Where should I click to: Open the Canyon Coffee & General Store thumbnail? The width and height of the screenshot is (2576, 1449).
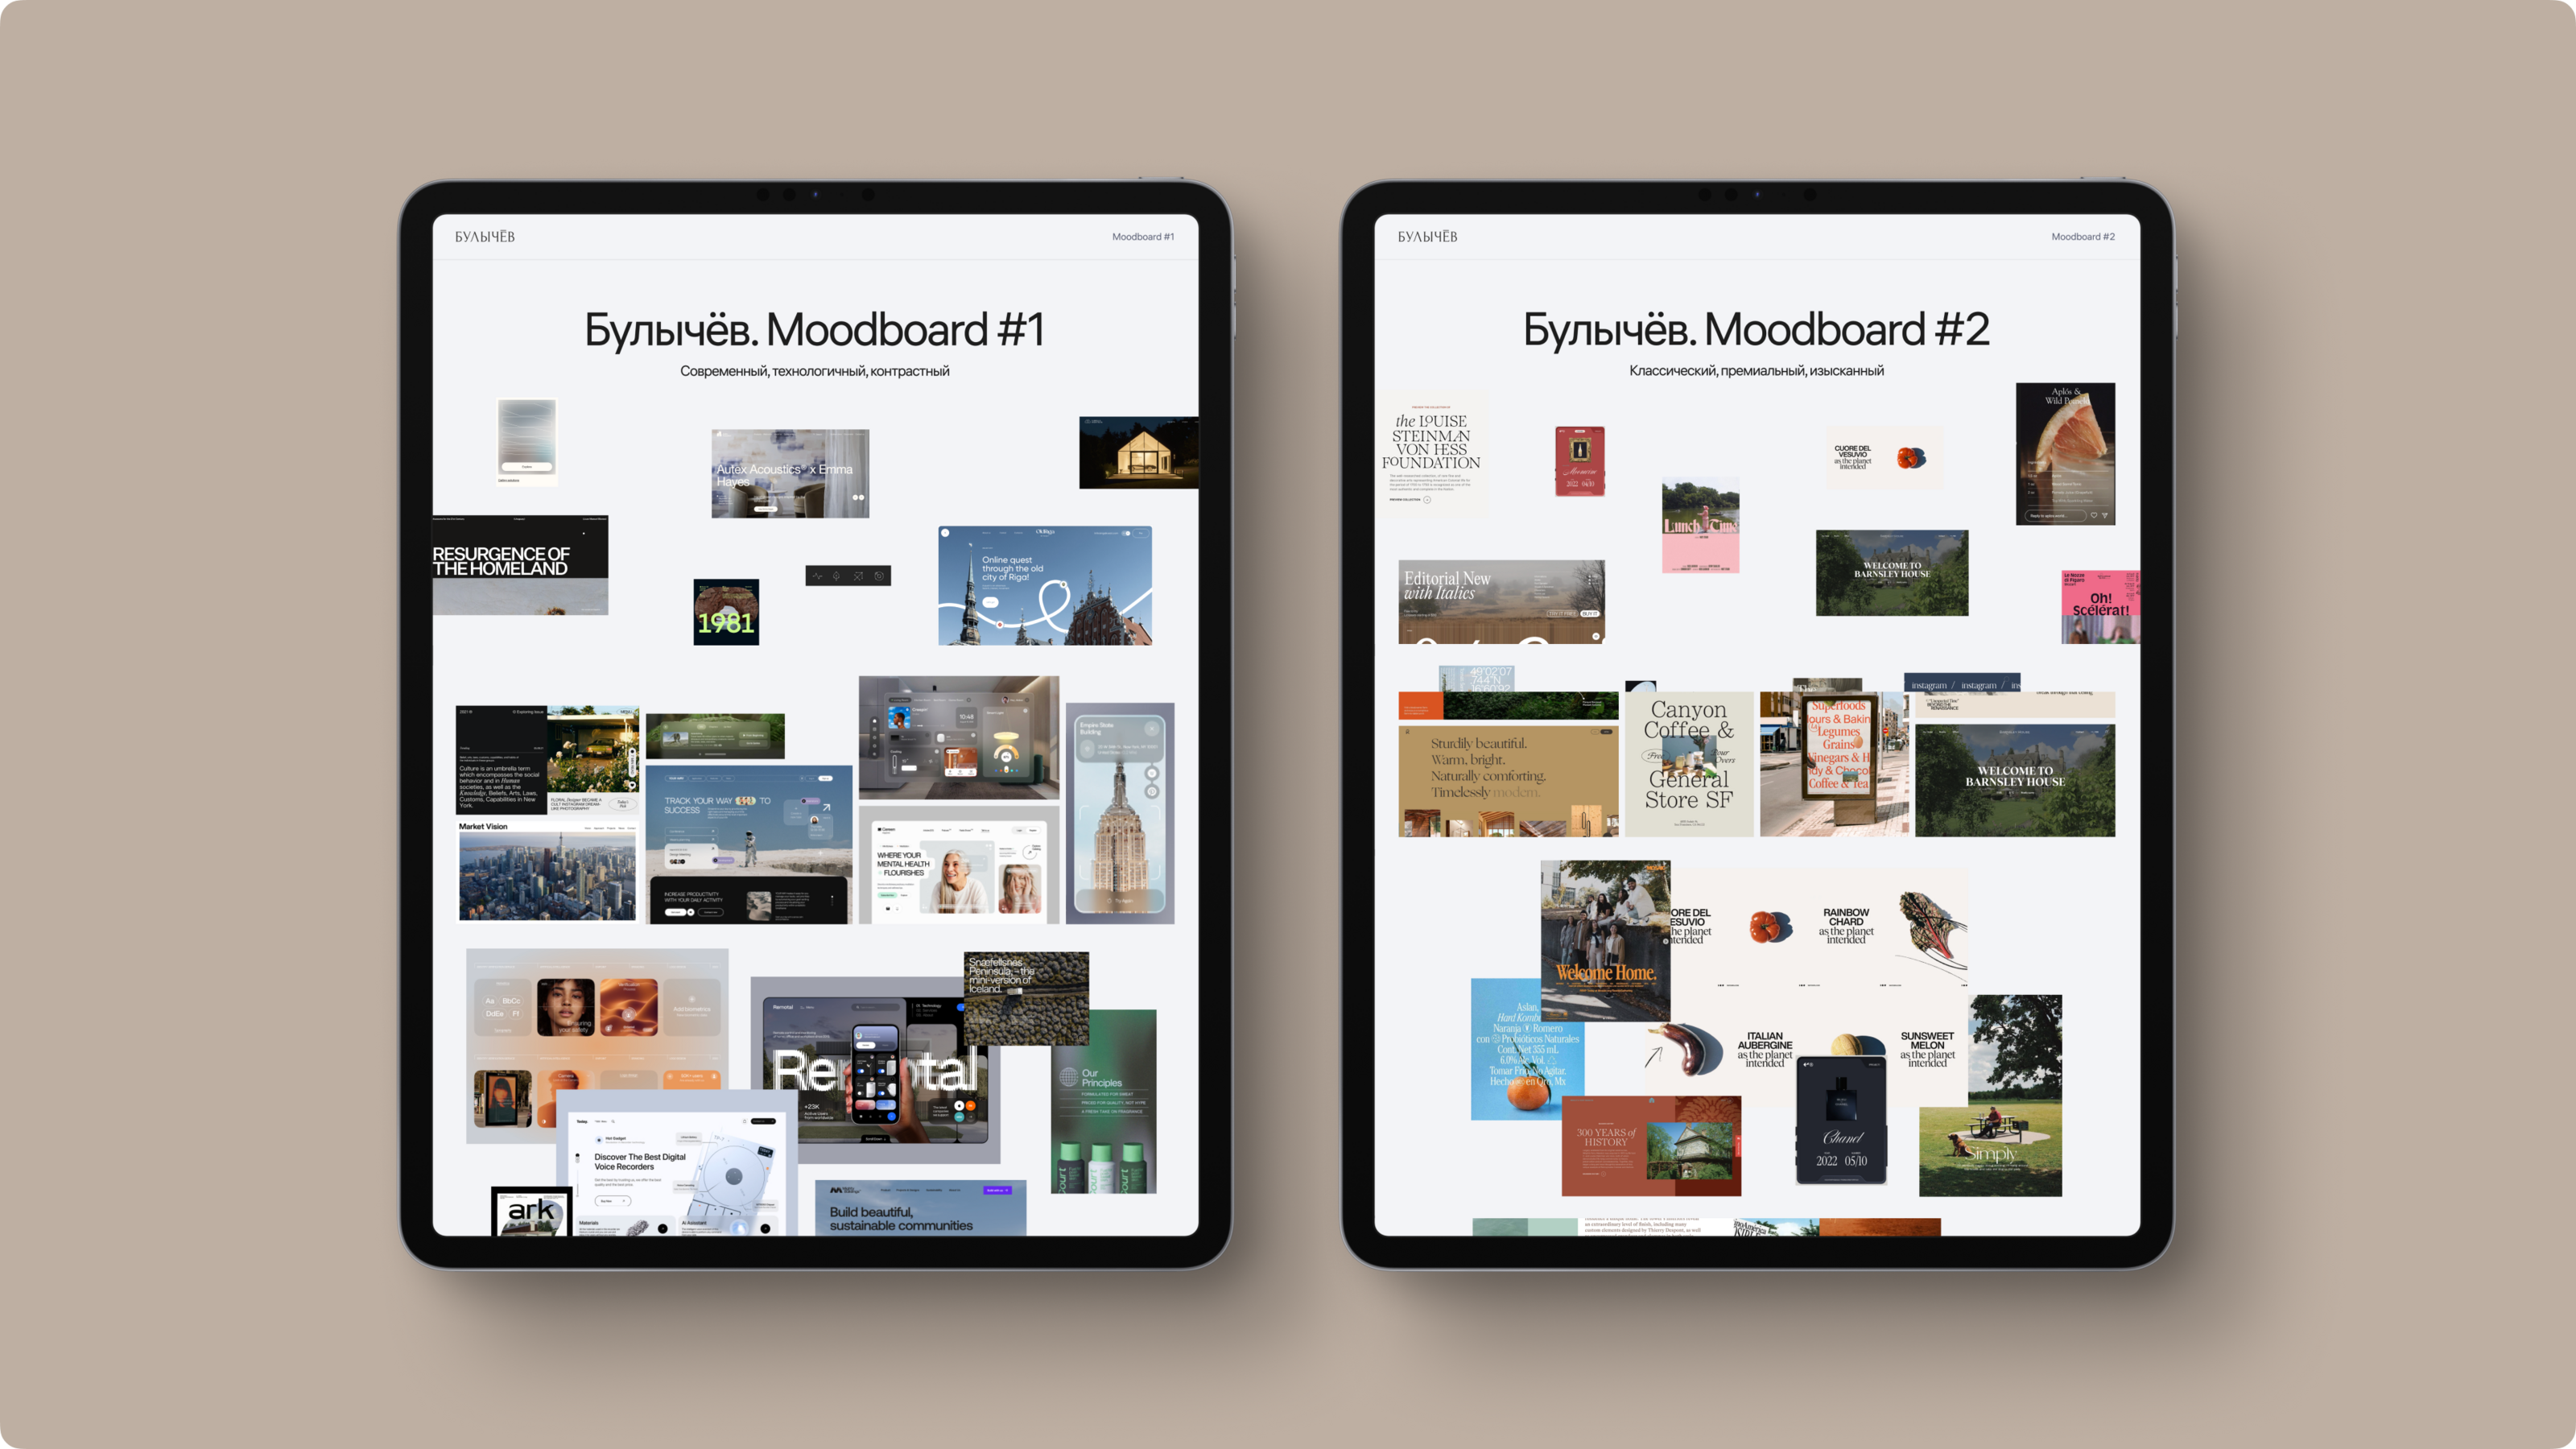point(1689,765)
